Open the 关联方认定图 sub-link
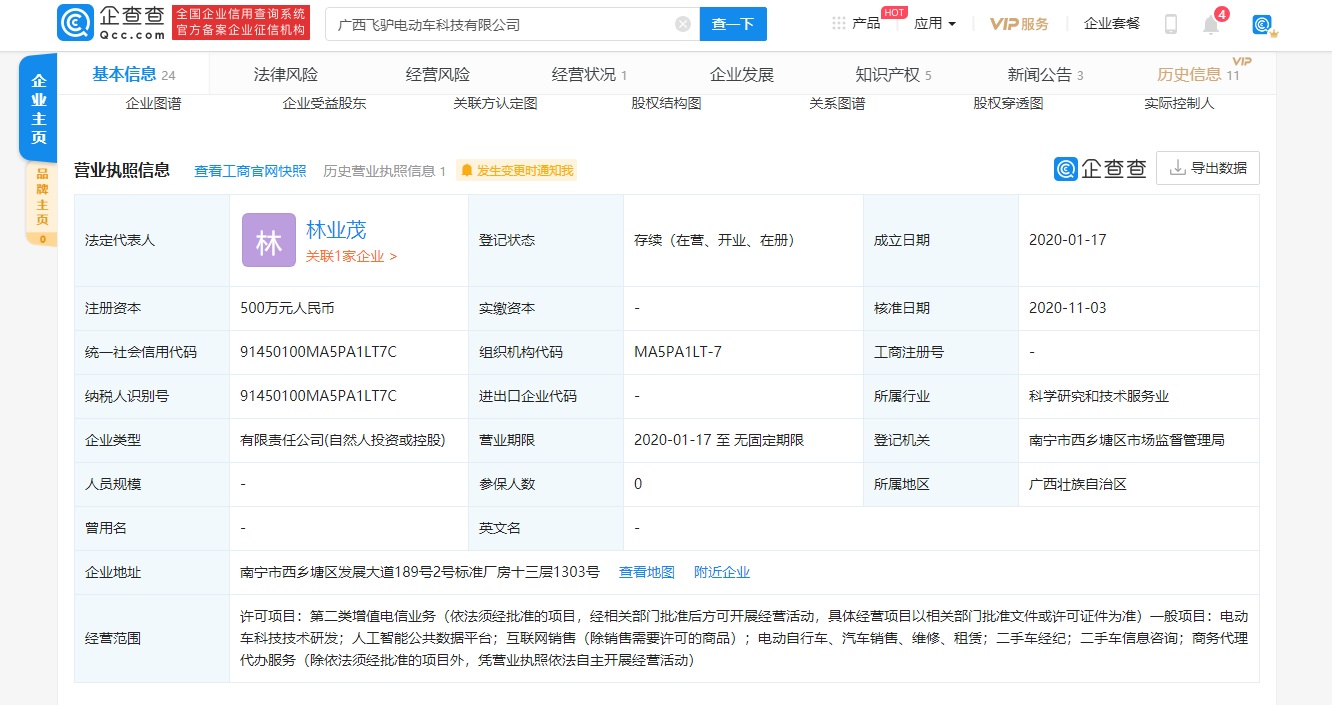Screen dimensions: 1332x705 [495, 103]
